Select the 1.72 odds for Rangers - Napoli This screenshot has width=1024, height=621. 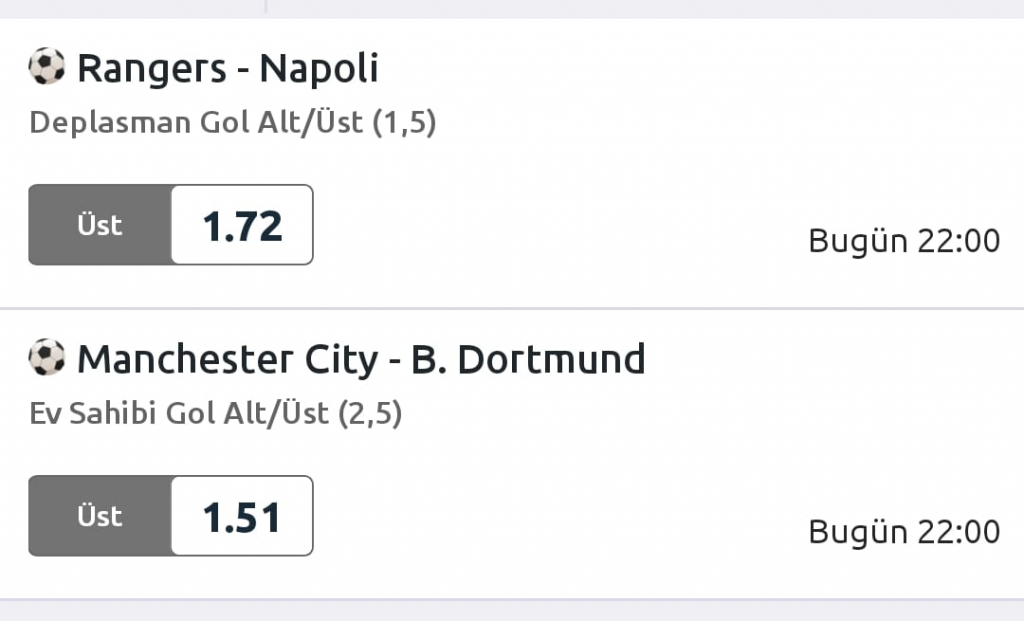point(242,226)
